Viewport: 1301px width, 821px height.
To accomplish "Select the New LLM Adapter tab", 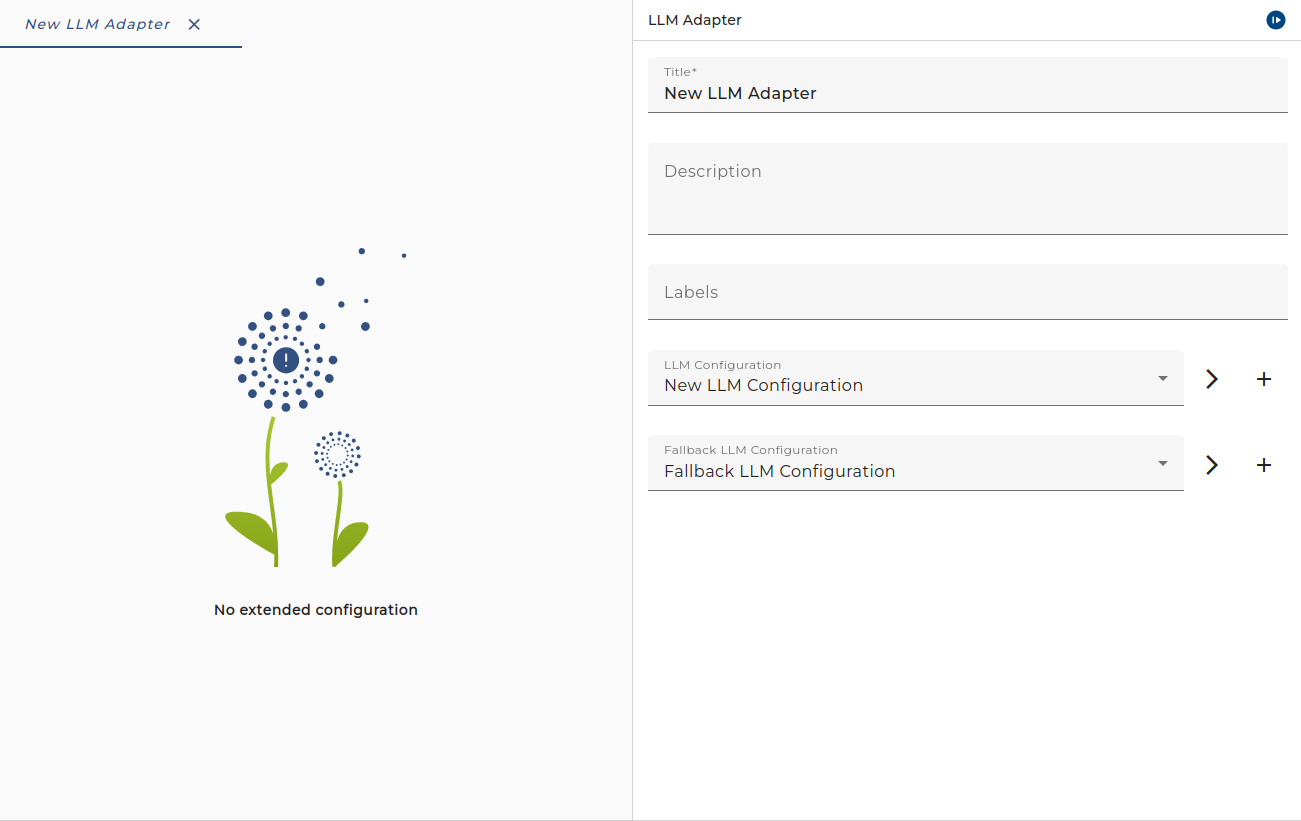I will click(97, 24).
